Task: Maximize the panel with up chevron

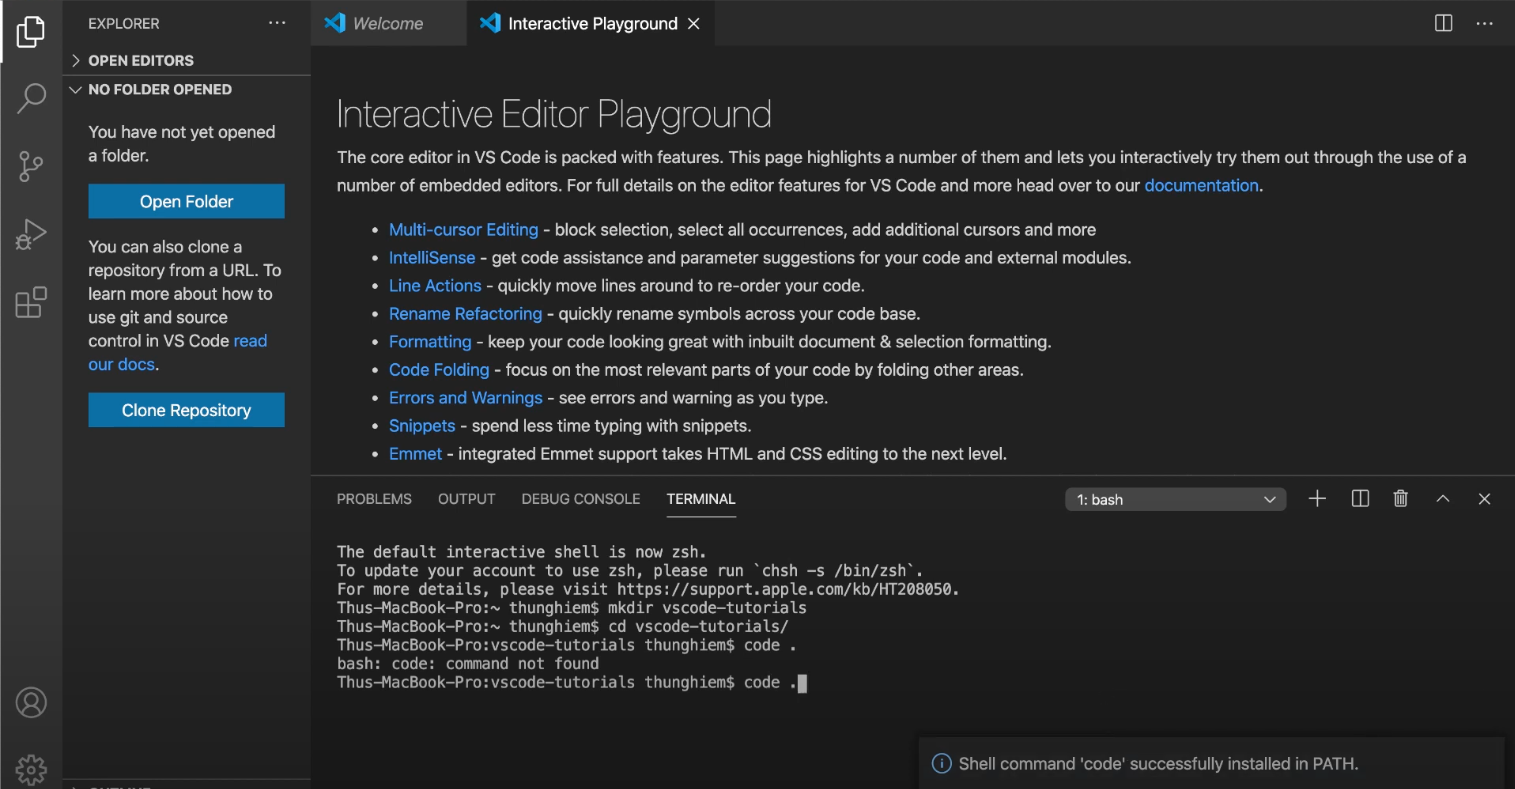Action: click(x=1442, y=498)
